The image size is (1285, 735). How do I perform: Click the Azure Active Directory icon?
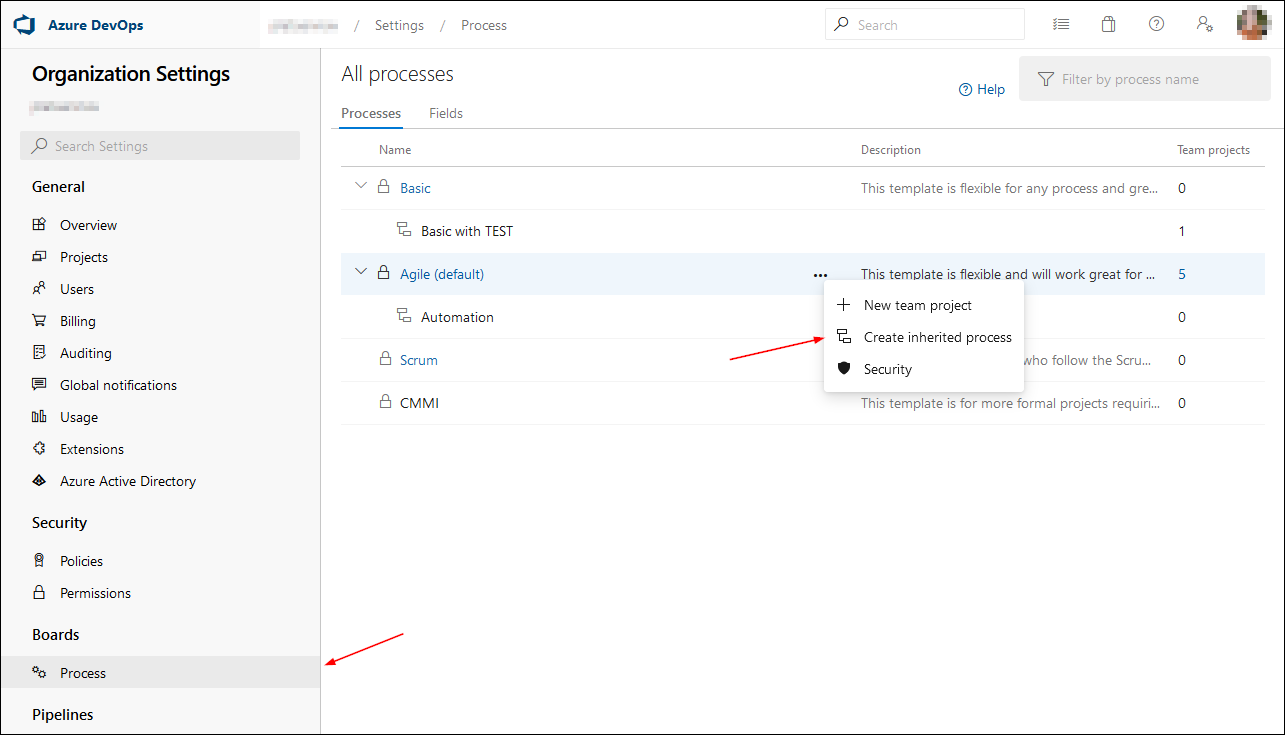pyautogui.click(x=39, y=481)
